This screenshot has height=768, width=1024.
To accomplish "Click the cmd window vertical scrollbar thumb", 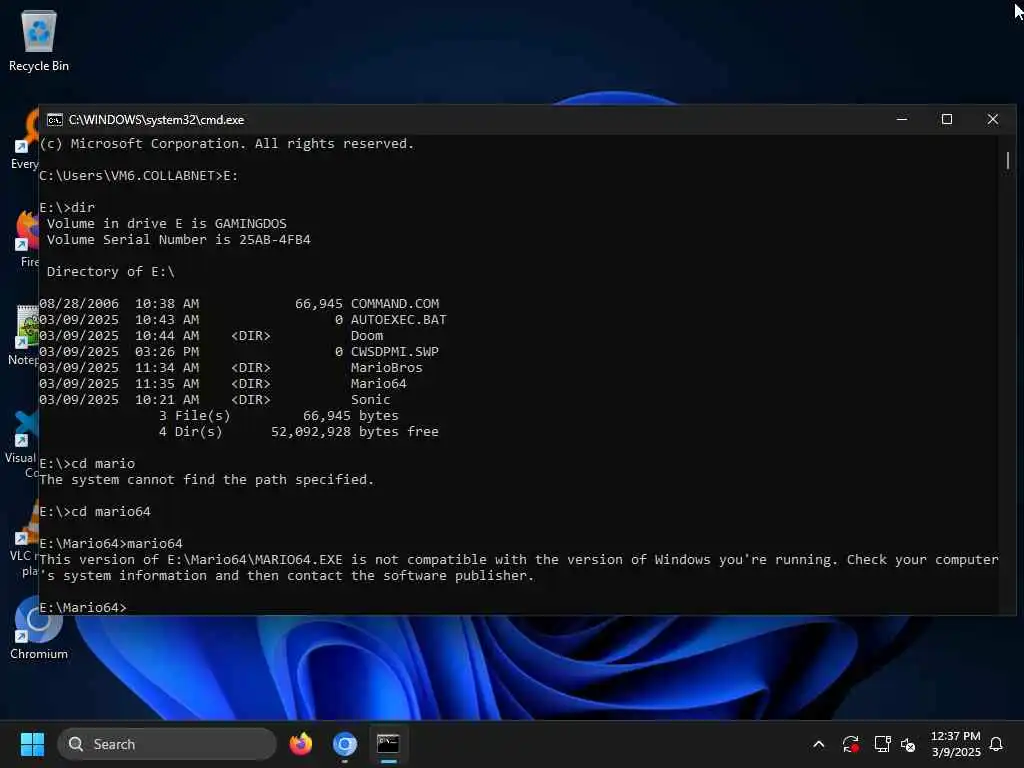I will click(x=1008, y=160).
